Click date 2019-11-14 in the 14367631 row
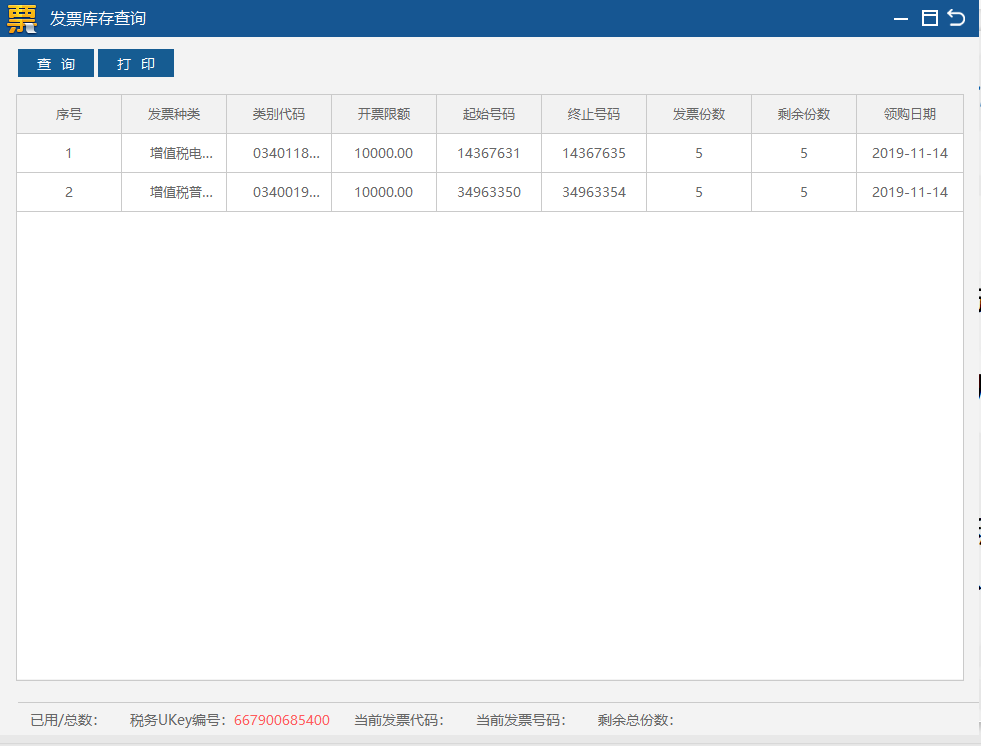 click(x=910, y=153)
